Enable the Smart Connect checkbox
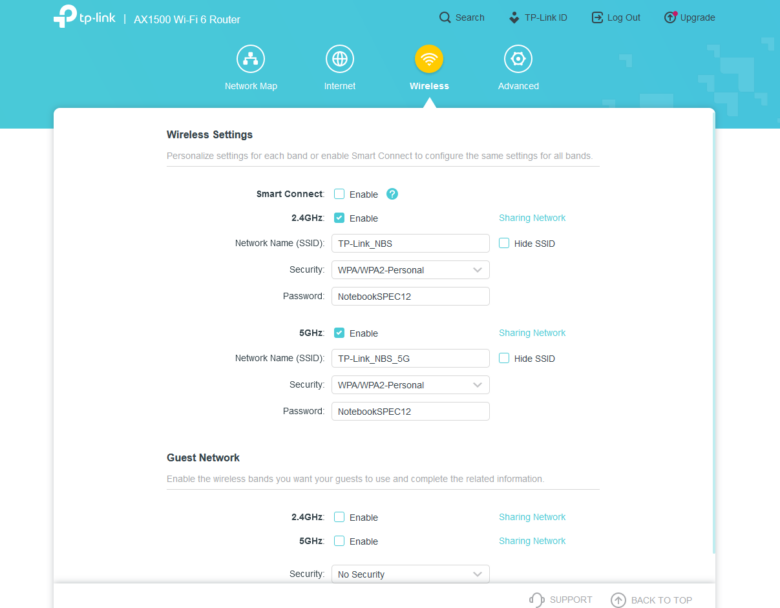Screen dimensions: 780x608 click(340, 194)
